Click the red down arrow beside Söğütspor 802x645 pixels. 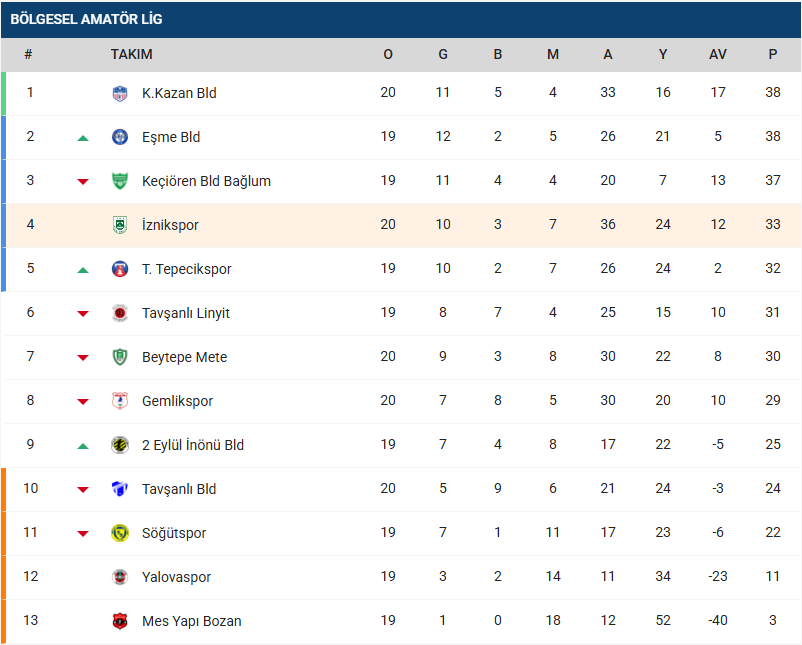tap(83, 533)
